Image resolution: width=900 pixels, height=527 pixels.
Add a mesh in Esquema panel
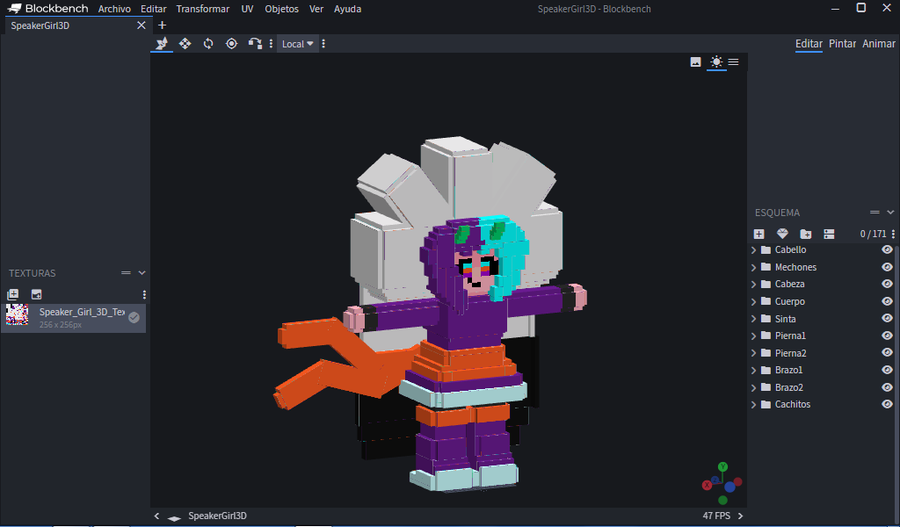(782, 234)
